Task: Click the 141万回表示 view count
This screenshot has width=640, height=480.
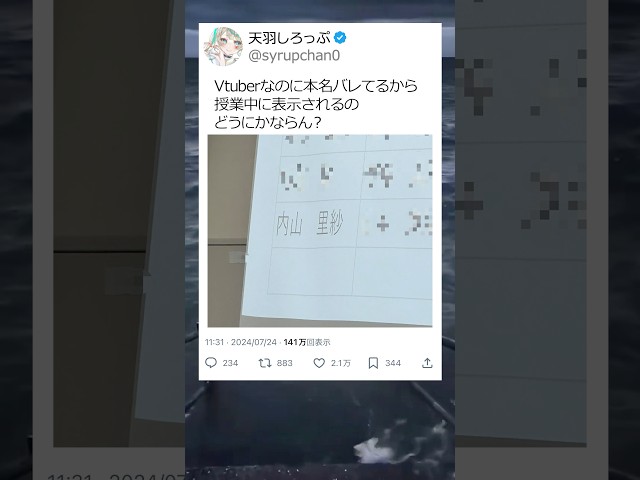Action: pos(307,342)
